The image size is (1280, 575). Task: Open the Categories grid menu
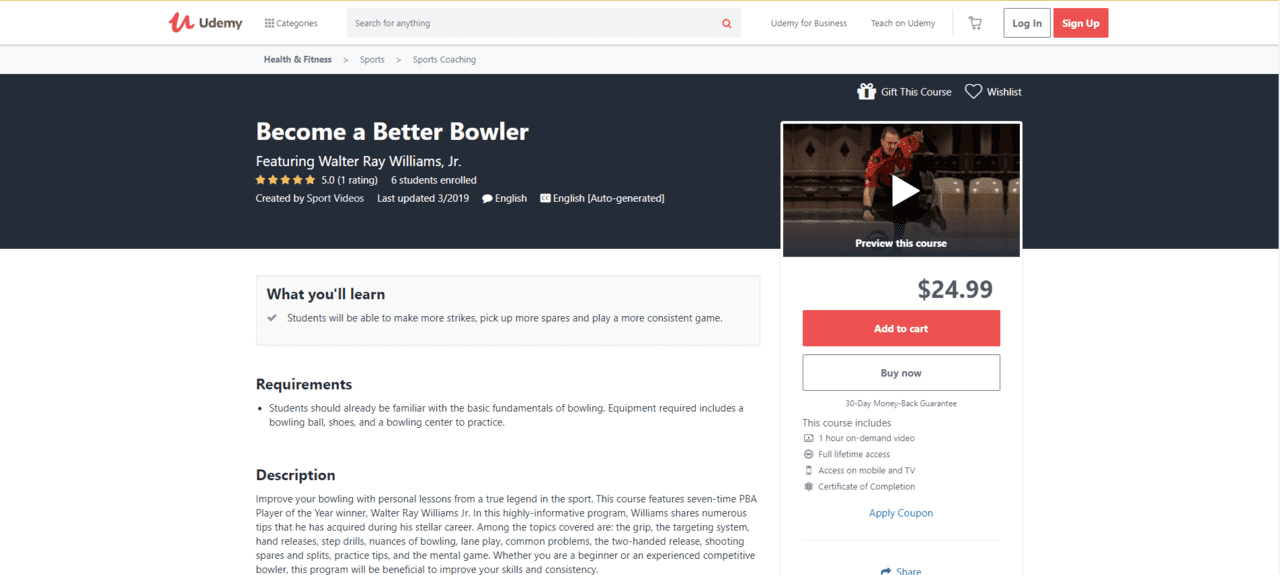coord(291,23)
